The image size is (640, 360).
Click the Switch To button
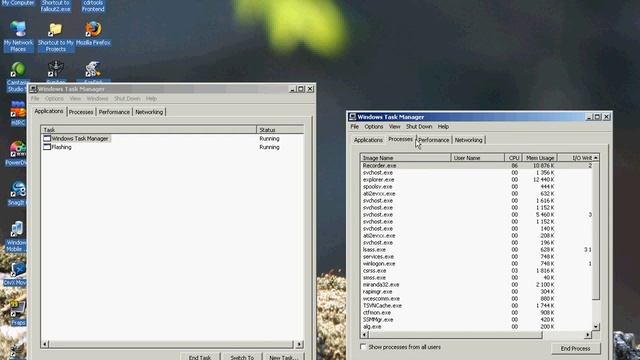242,357
